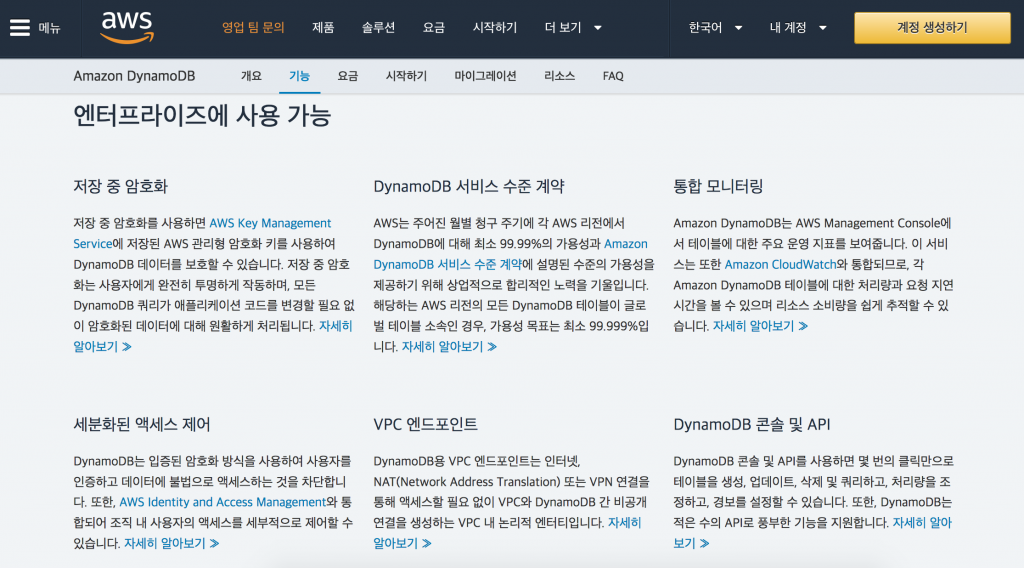The height and width of the screenshot is (568, 1024).
Task: Click the 통합 모니터링 heading
Action: [718, 186]
